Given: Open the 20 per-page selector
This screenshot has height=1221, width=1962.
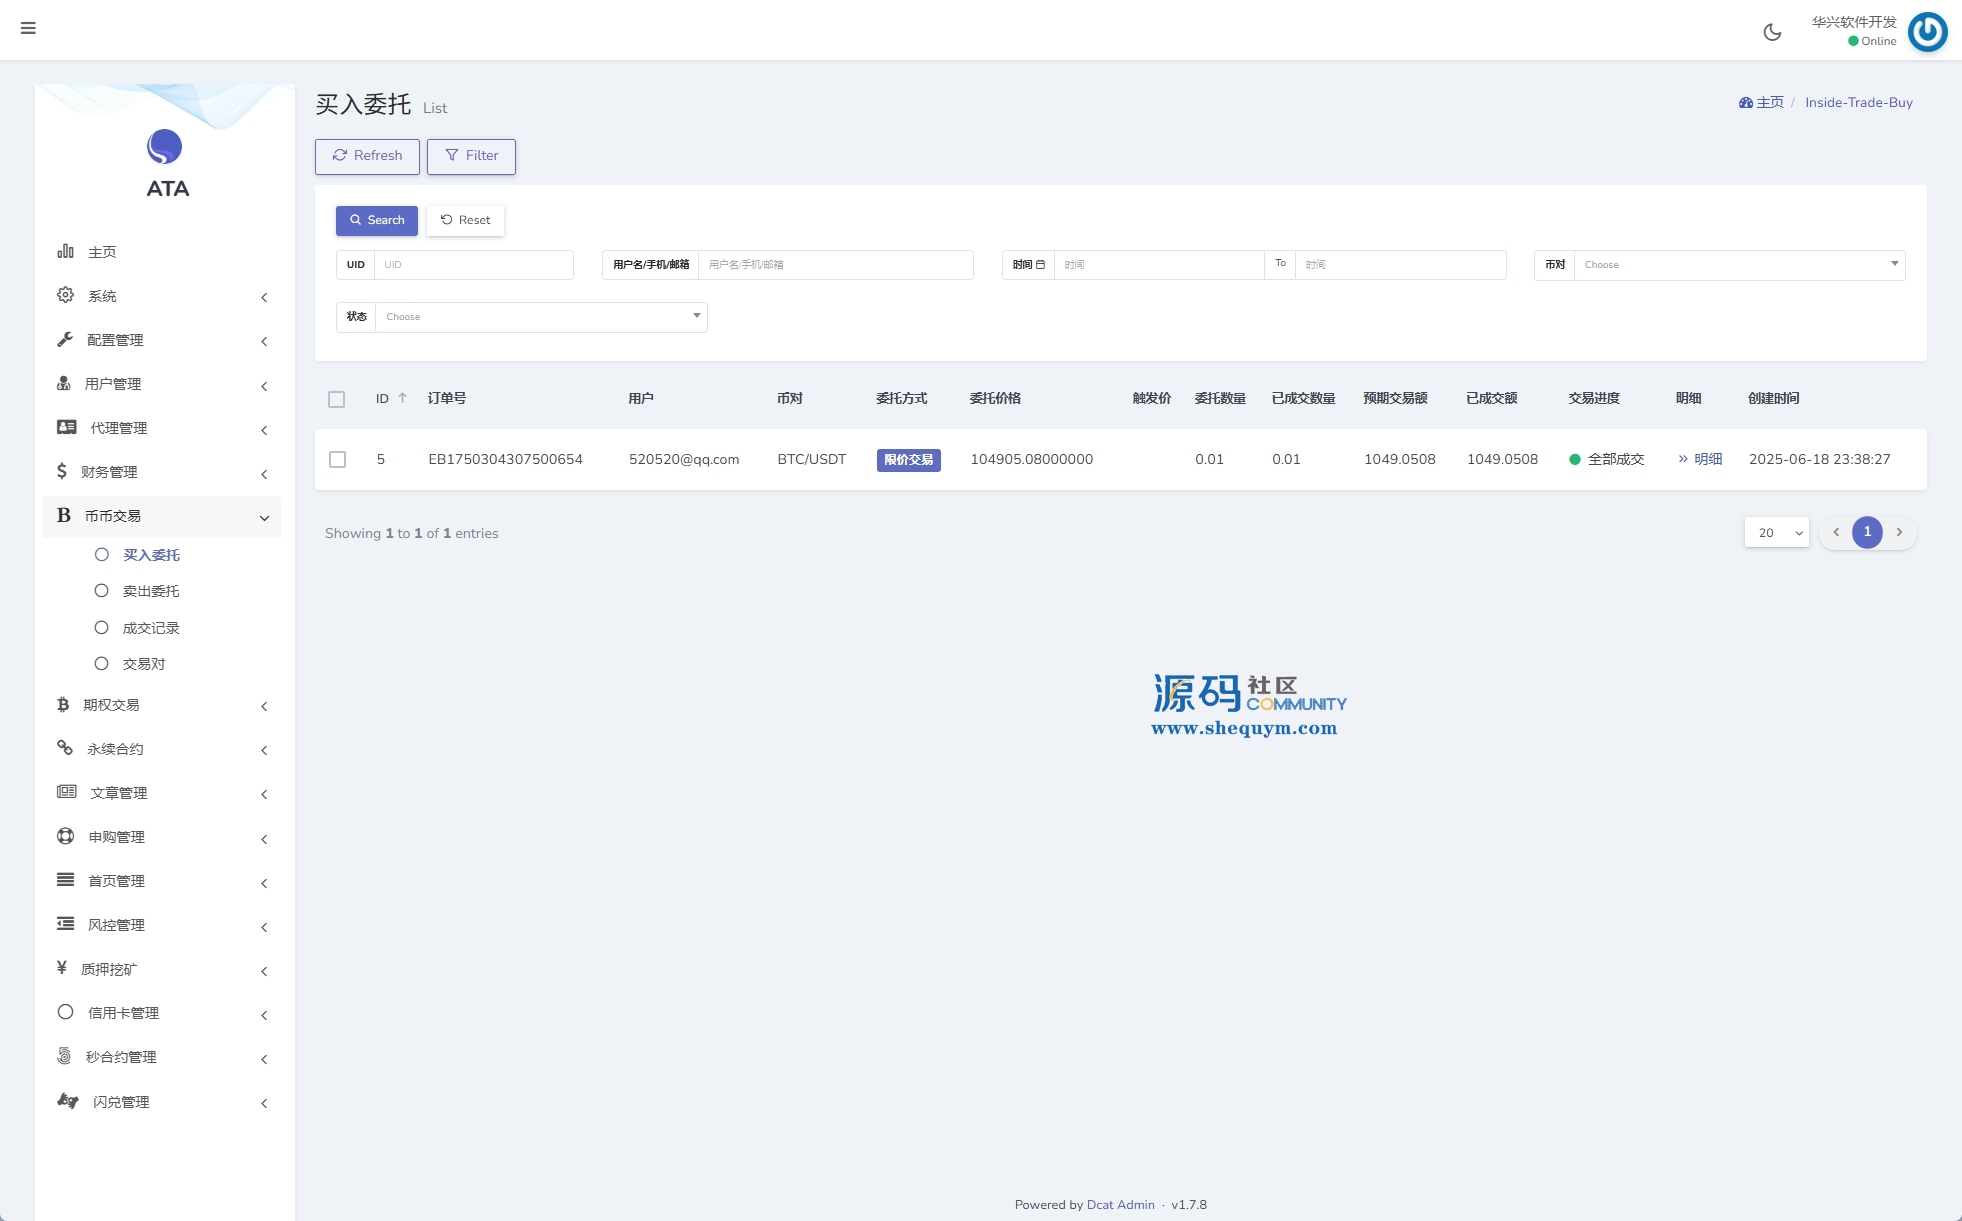Looking at the screenshot, I should 1777,533.
